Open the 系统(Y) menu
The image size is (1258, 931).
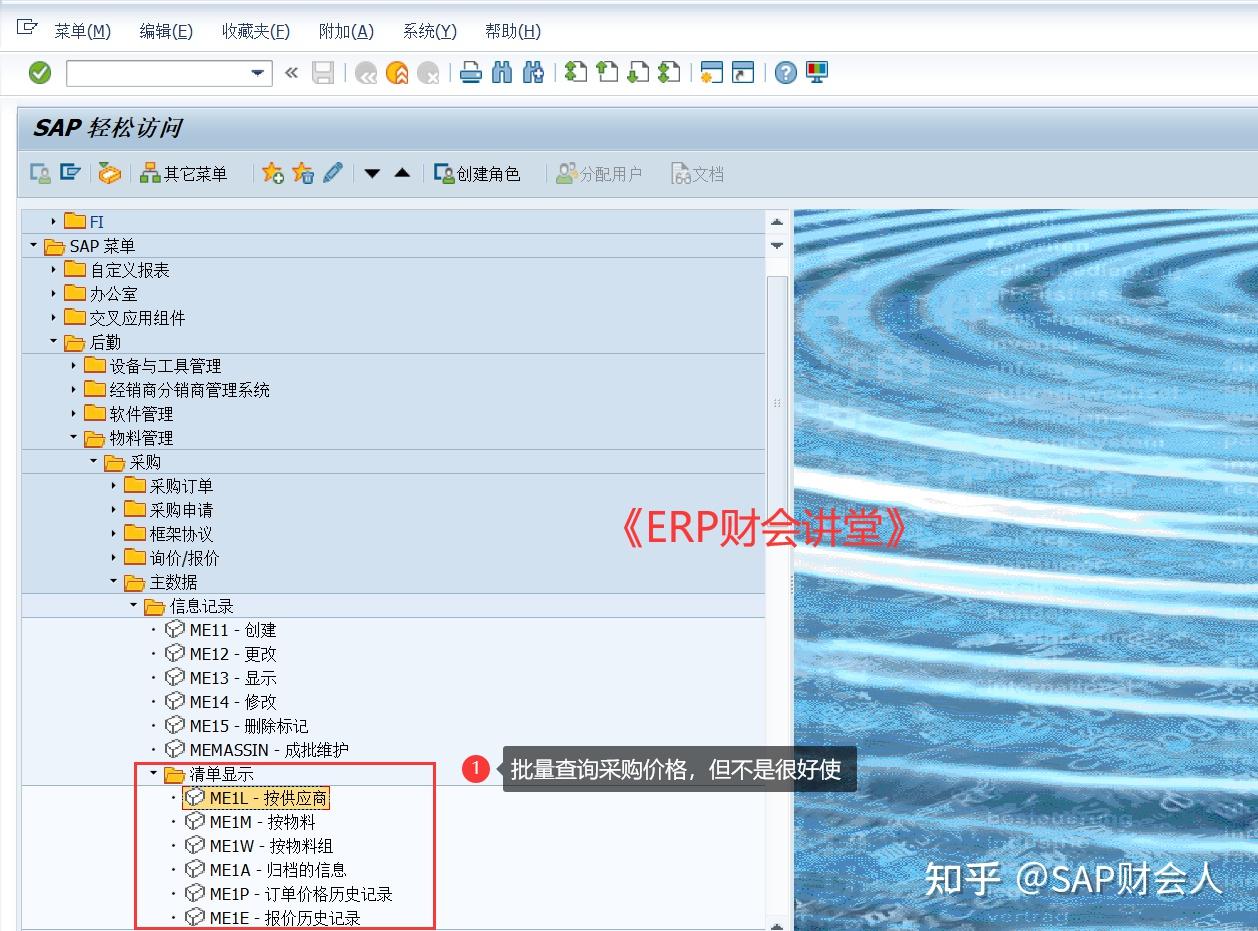tap(429, 31)
